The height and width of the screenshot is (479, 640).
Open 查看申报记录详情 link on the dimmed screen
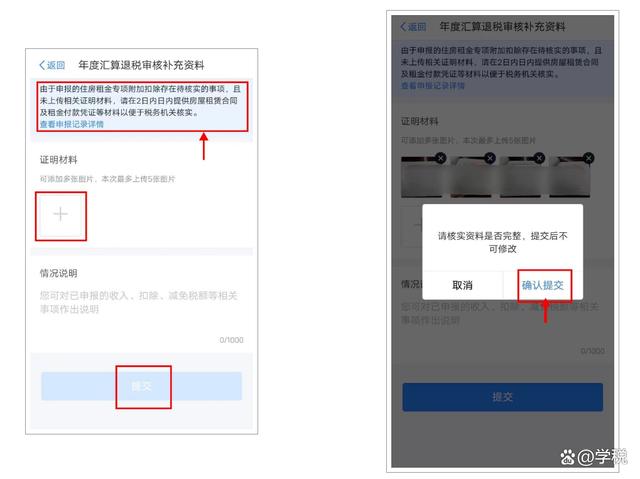coord(433,86)
